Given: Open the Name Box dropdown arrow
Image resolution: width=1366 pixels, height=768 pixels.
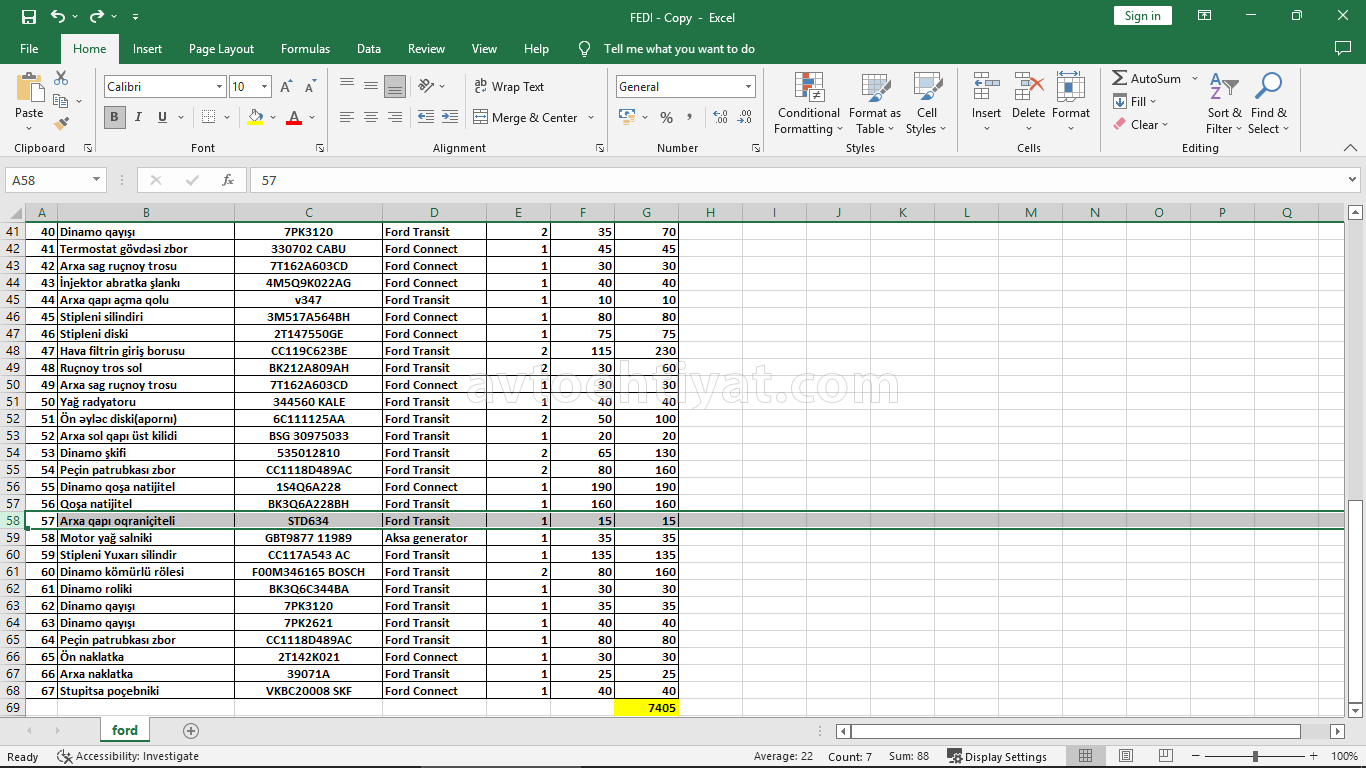Looking at the screenshot, I should click(97, 180).
